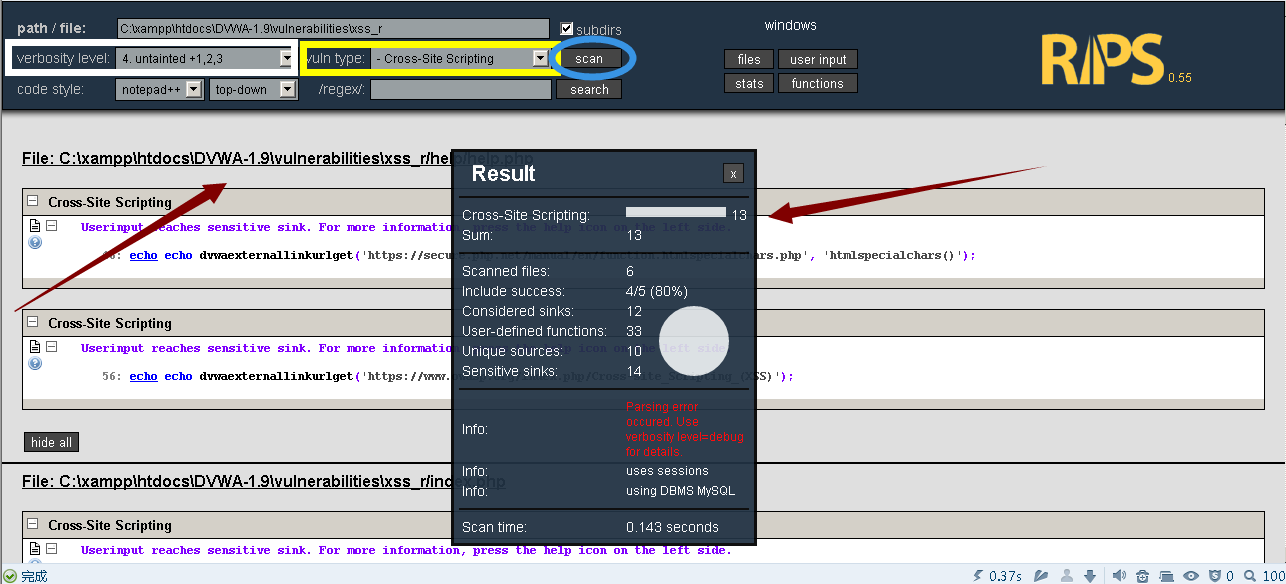The height and width of the screenshot is (584, 1286).
Task: Click the 'windows' label above the window buttons
Action: [790, 25]
